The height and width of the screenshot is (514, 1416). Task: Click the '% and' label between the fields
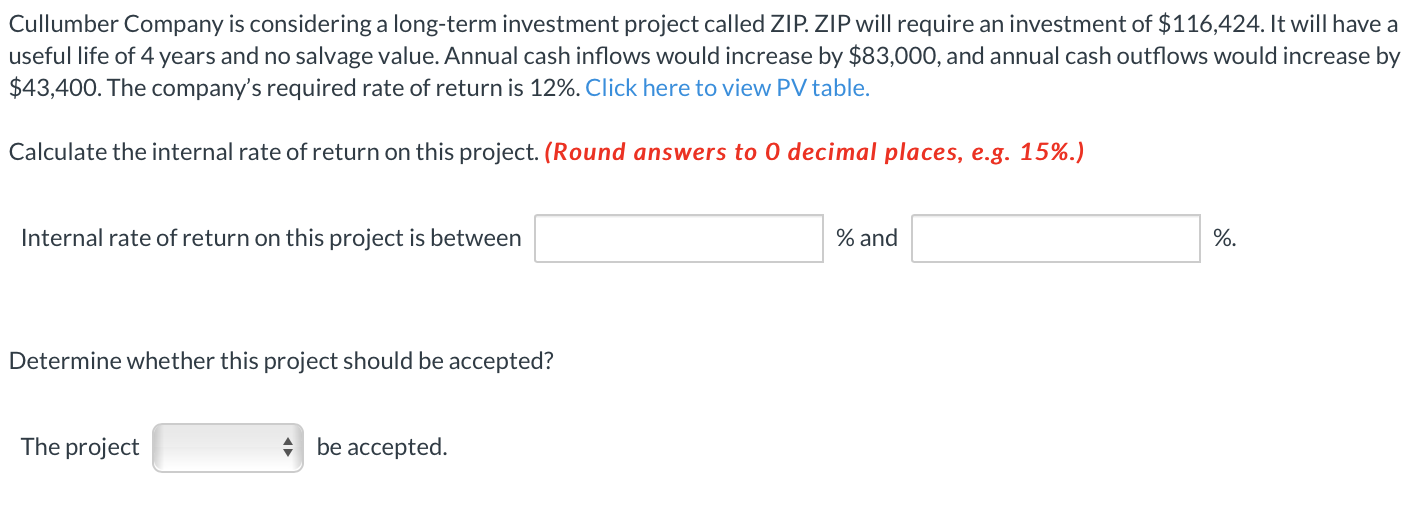(x=867, y=238)
